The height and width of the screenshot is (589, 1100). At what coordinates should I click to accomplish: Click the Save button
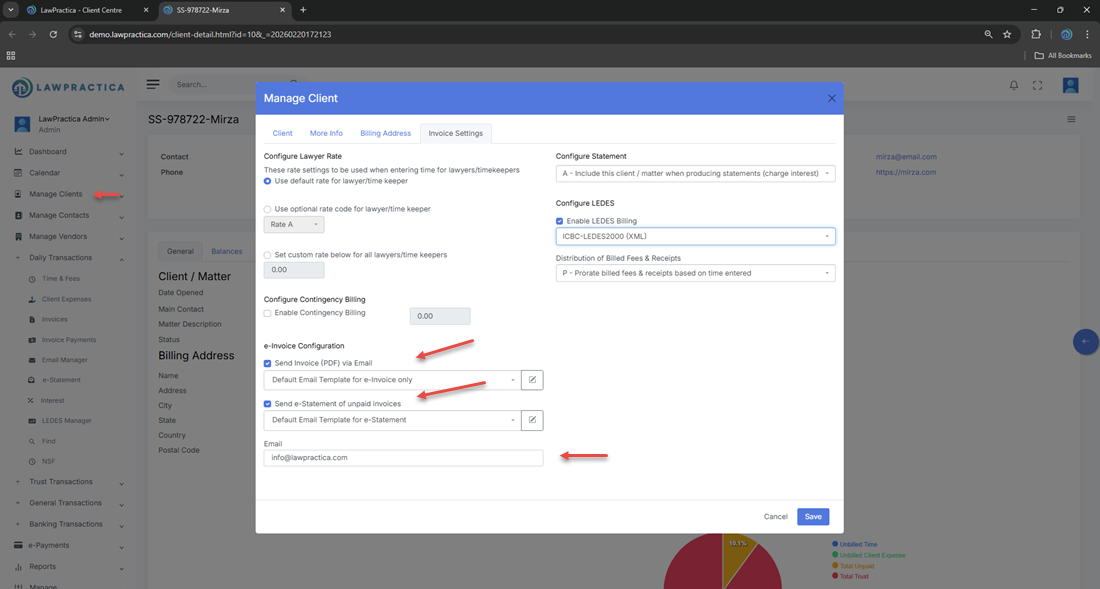(x=813, y=517)
